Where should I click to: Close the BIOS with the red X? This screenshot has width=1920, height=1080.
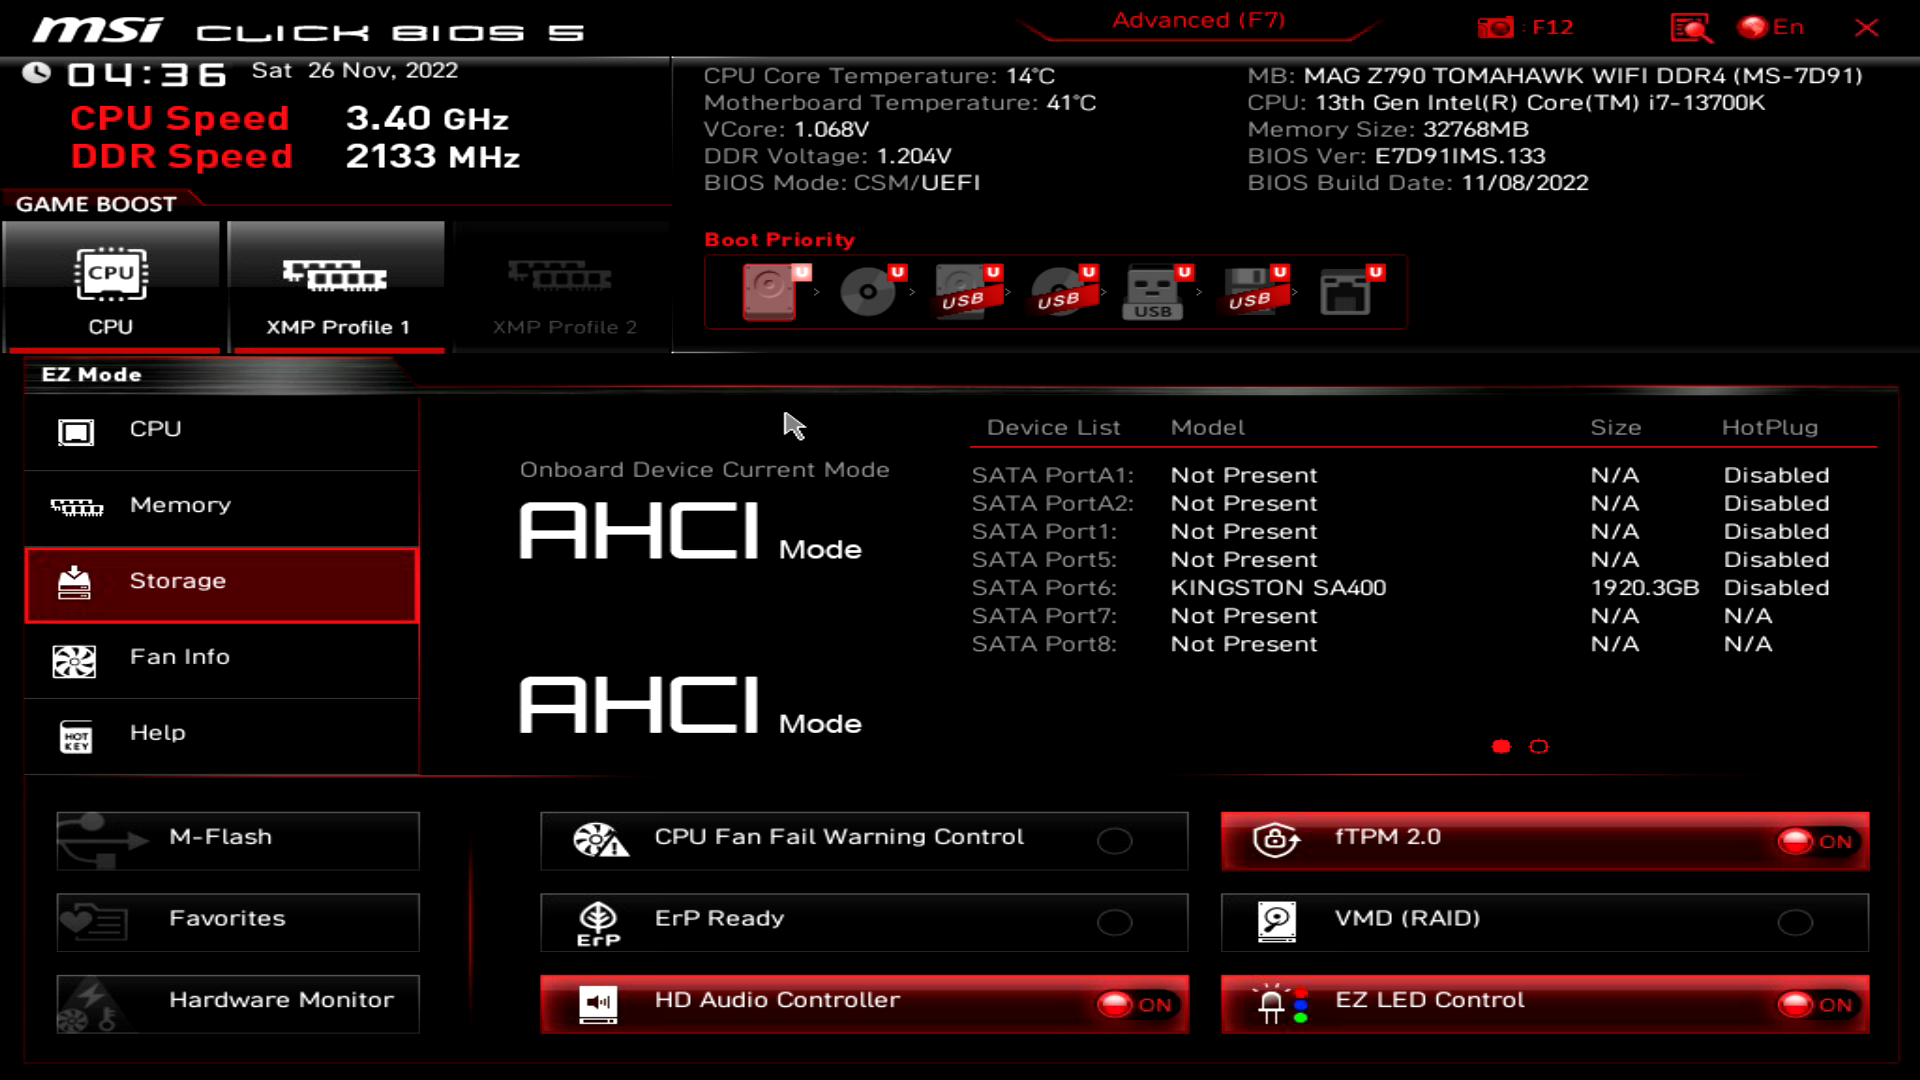[x=1866, y=27]
